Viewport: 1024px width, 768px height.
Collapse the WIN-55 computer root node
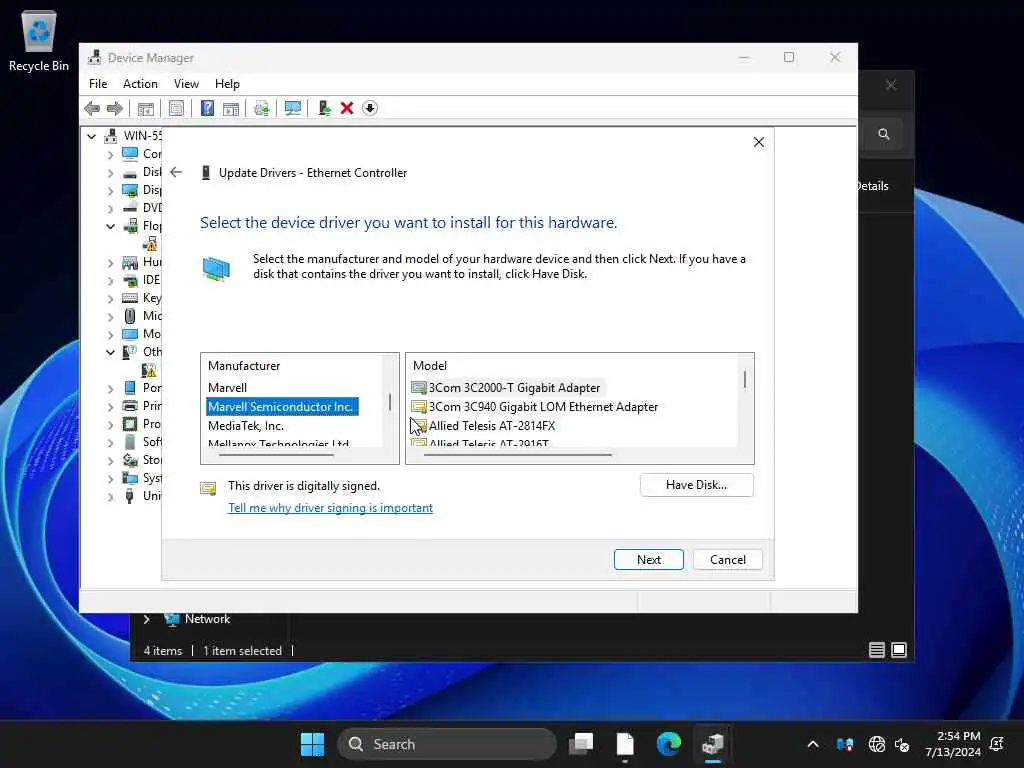click(91, 136)
